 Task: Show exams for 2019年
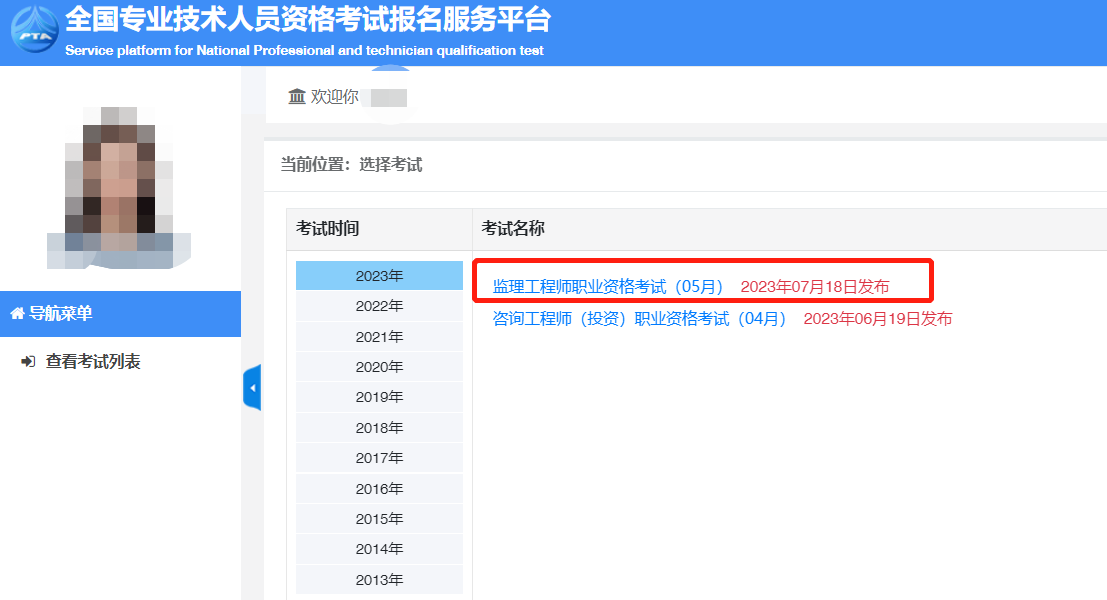[x=379, y=397]
